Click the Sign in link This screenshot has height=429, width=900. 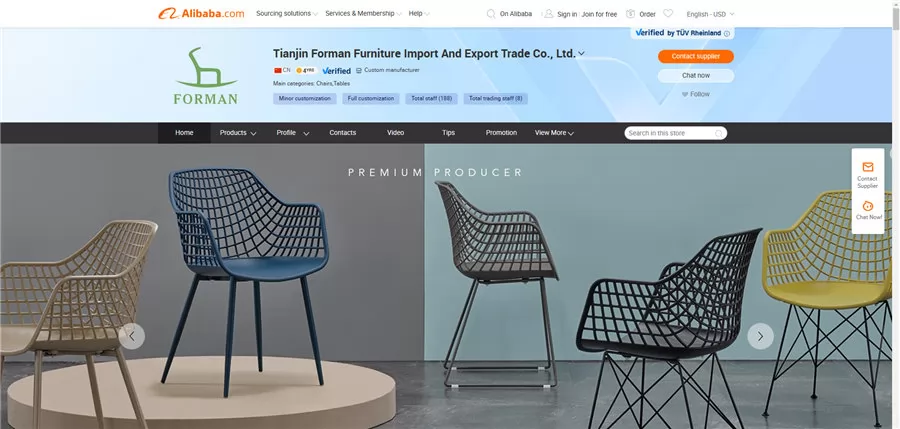[567, 14]
